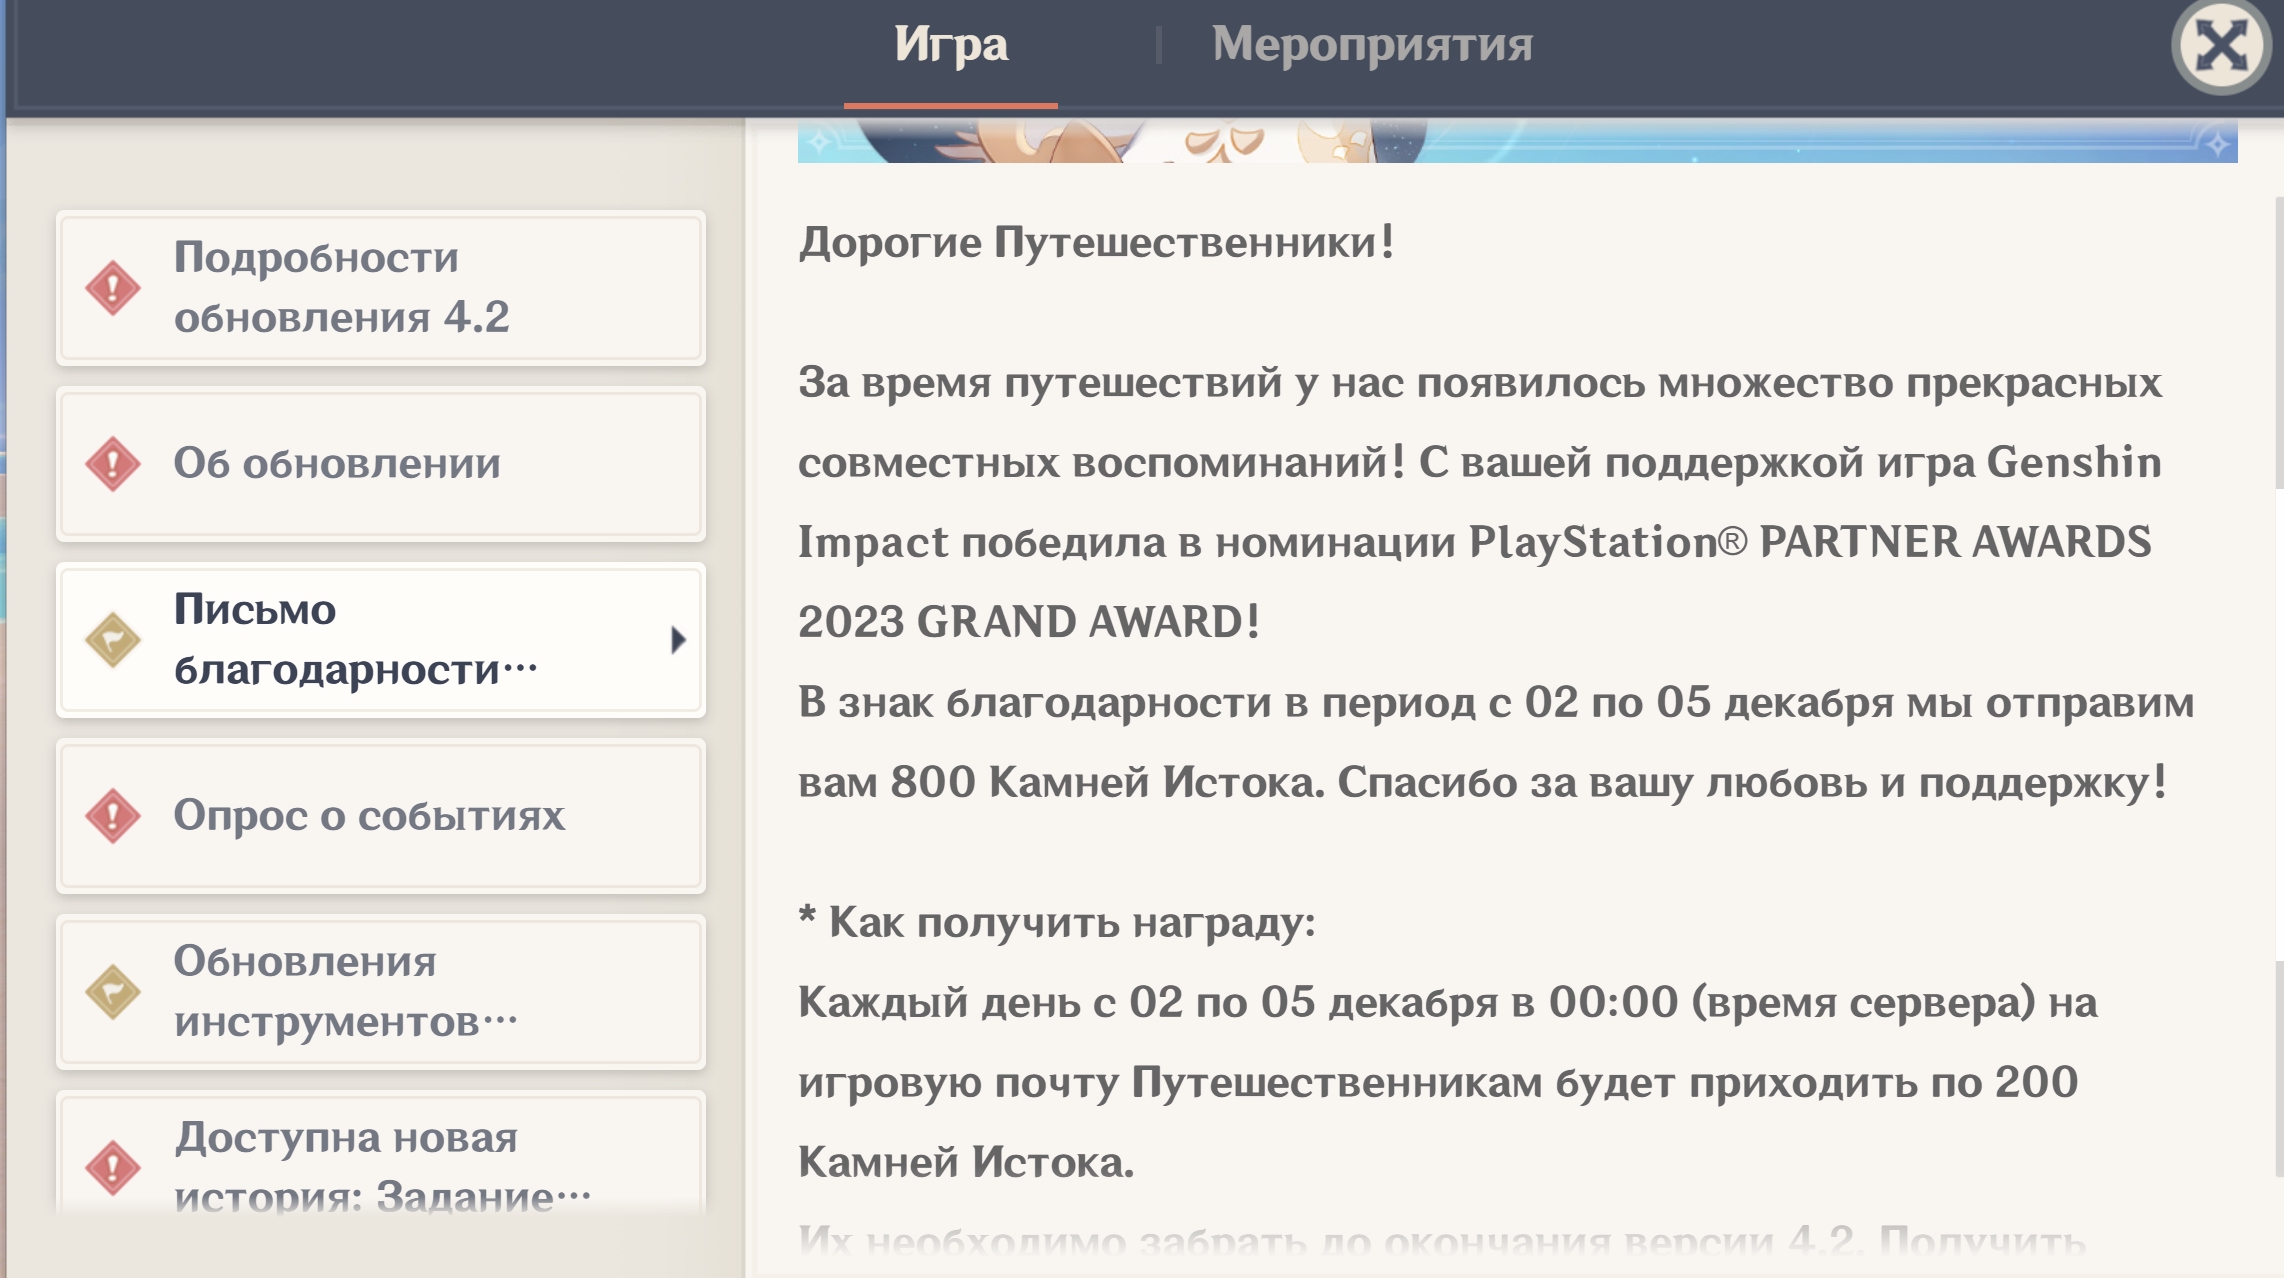This screenshot has height=1278, width=2284.
Task: Click arrow on Письмо благодарности entry
Action: (x=678, y=640)
